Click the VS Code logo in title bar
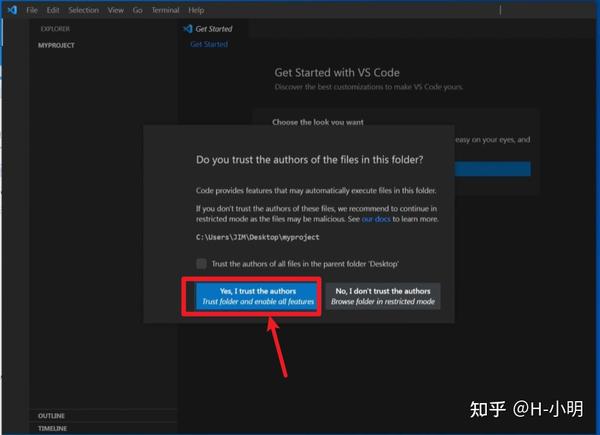 coord(12,10)
